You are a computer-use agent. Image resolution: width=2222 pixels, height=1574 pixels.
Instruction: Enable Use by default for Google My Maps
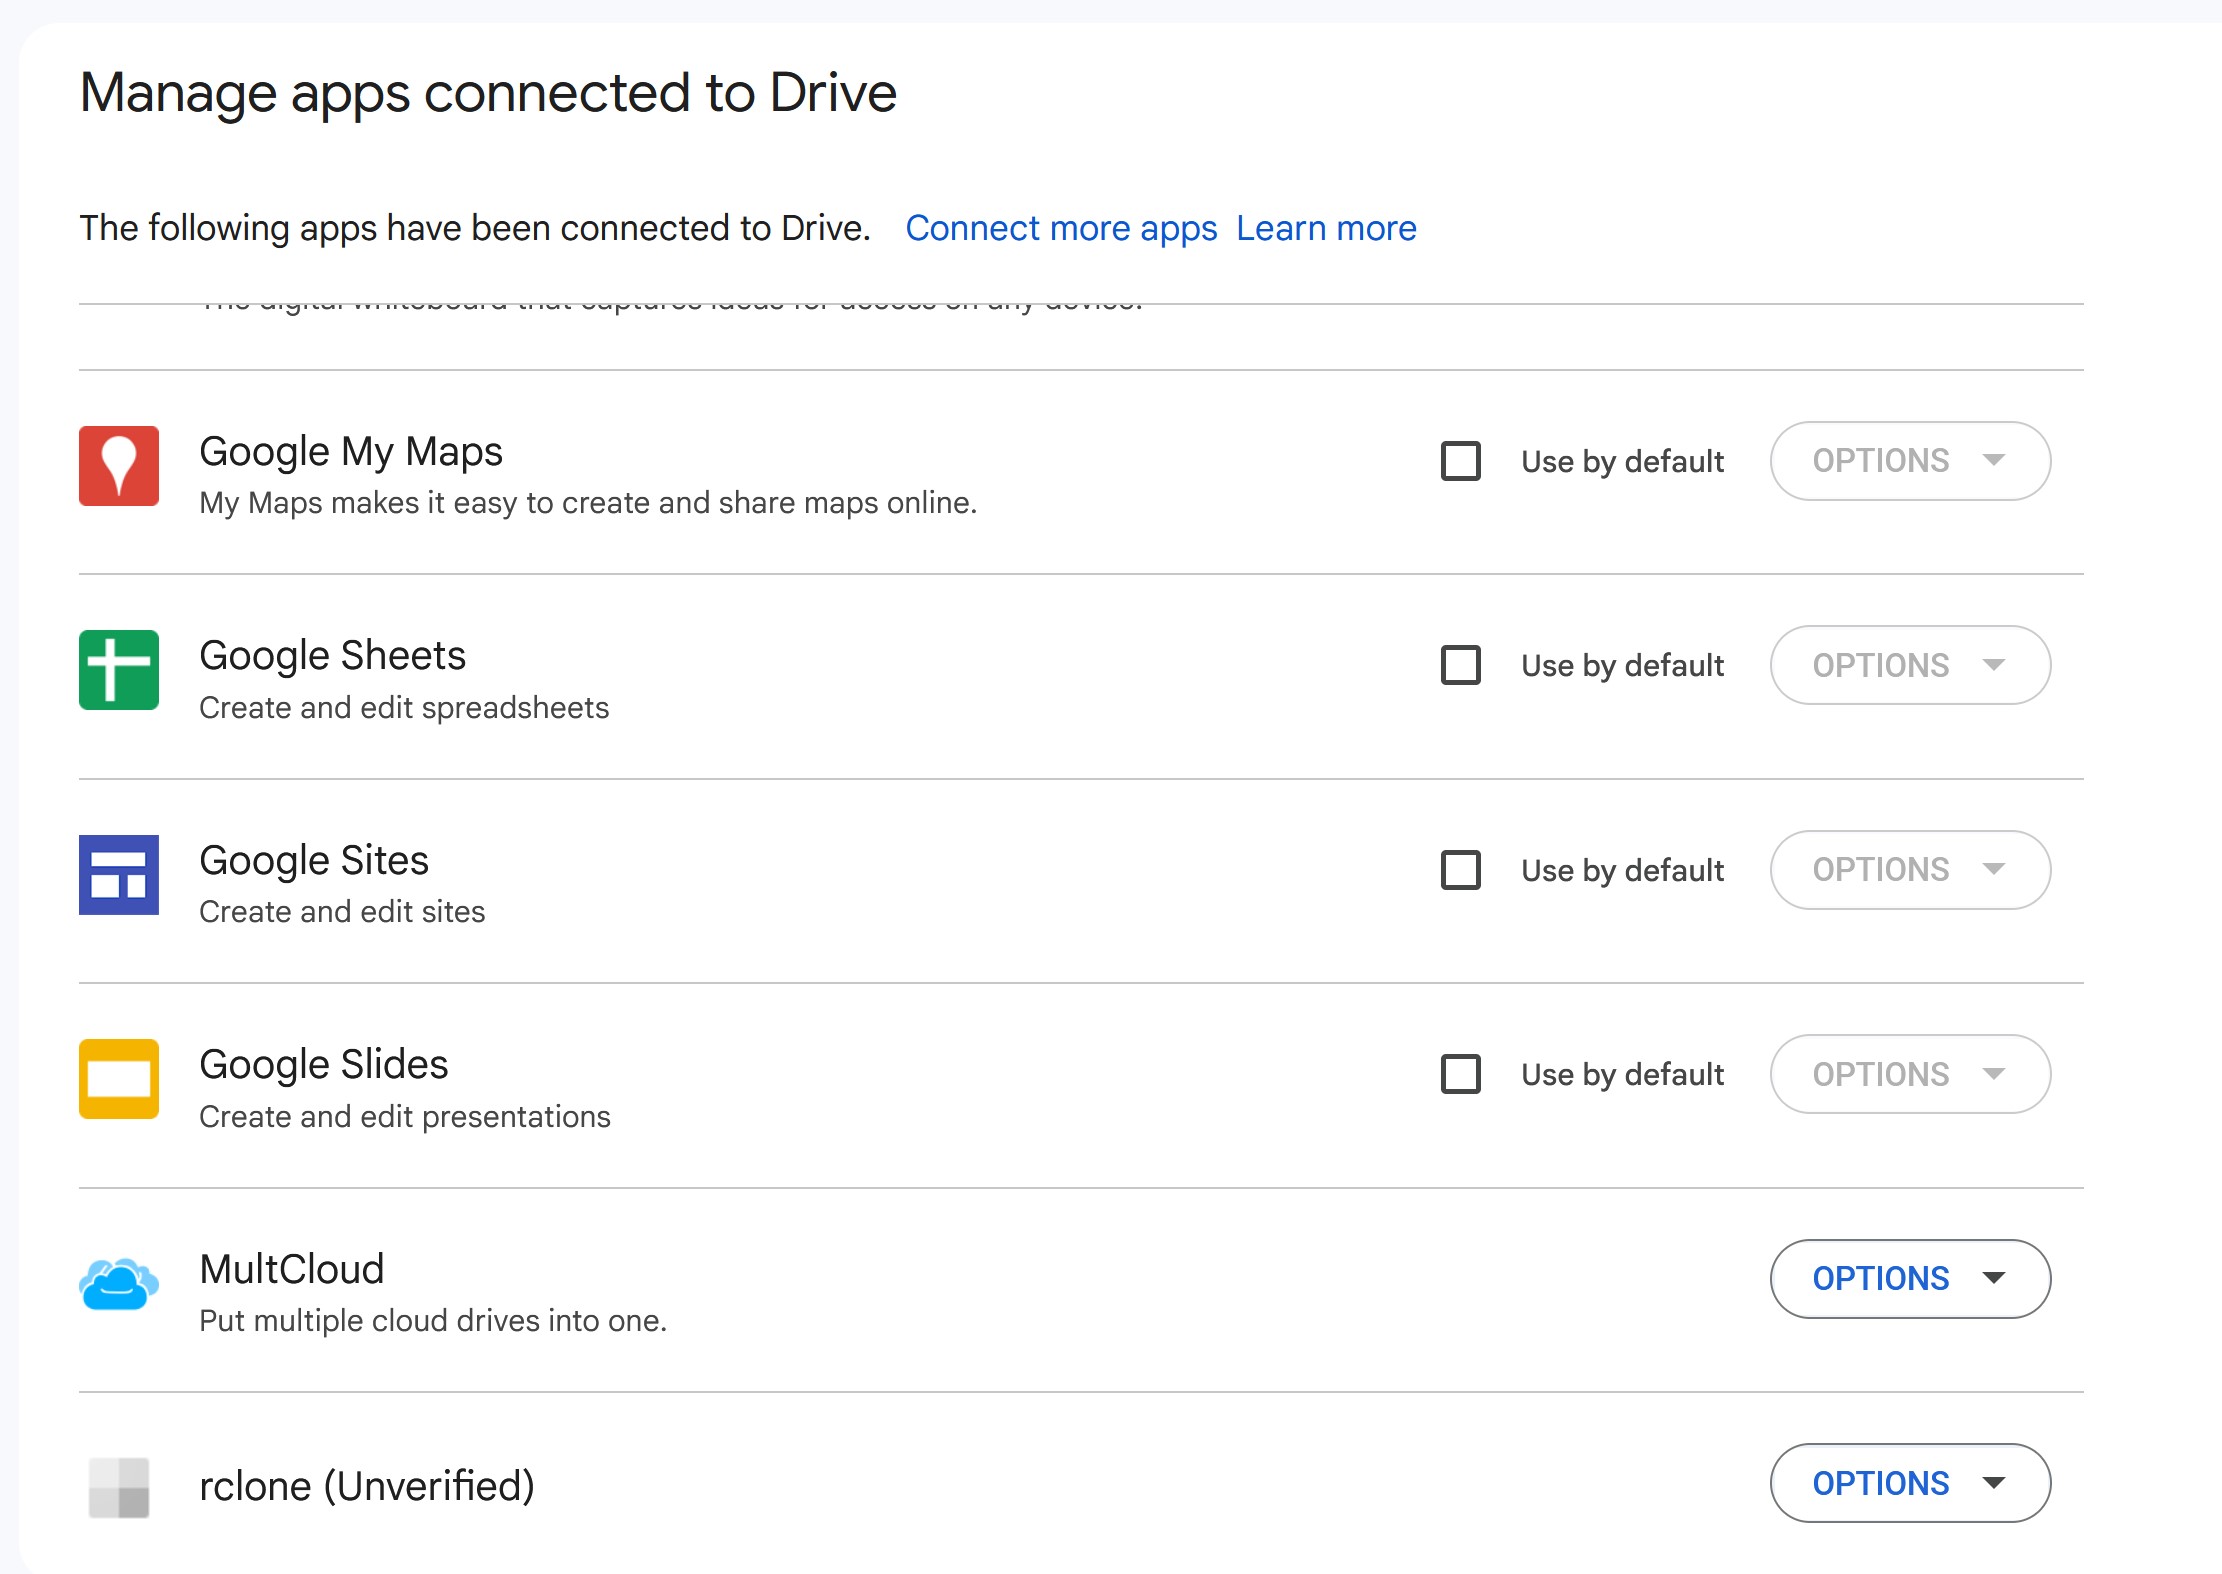point(1460,461)
